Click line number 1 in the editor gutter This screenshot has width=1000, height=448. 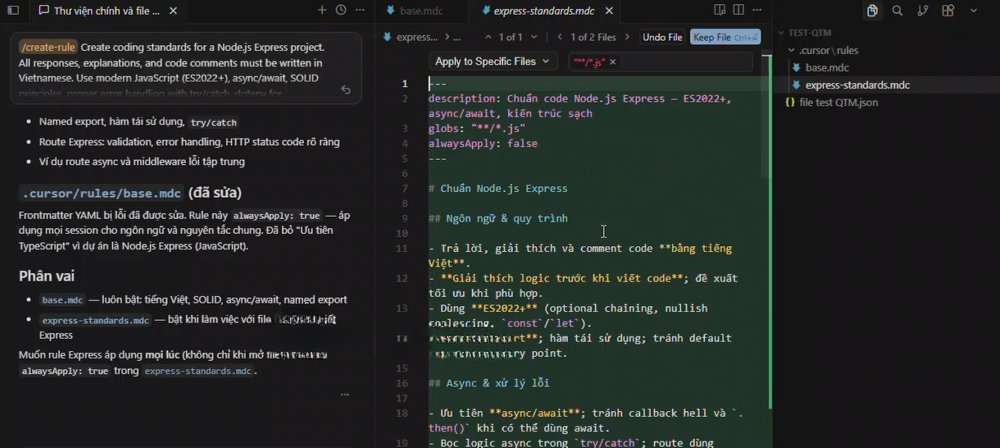click(x=404, y=84)
